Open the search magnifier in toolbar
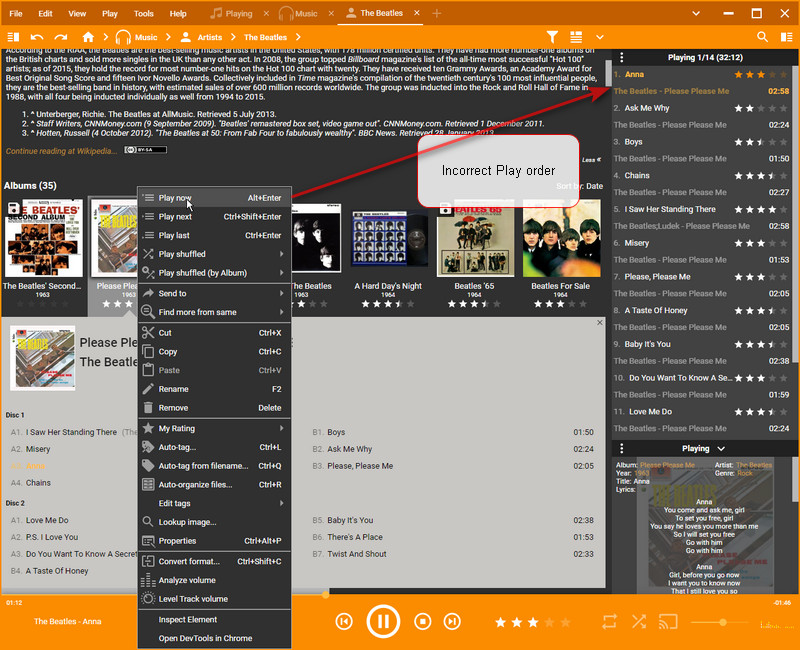Image resolution: width=800 pixels, height=650 pixels. tap(762, 37)
